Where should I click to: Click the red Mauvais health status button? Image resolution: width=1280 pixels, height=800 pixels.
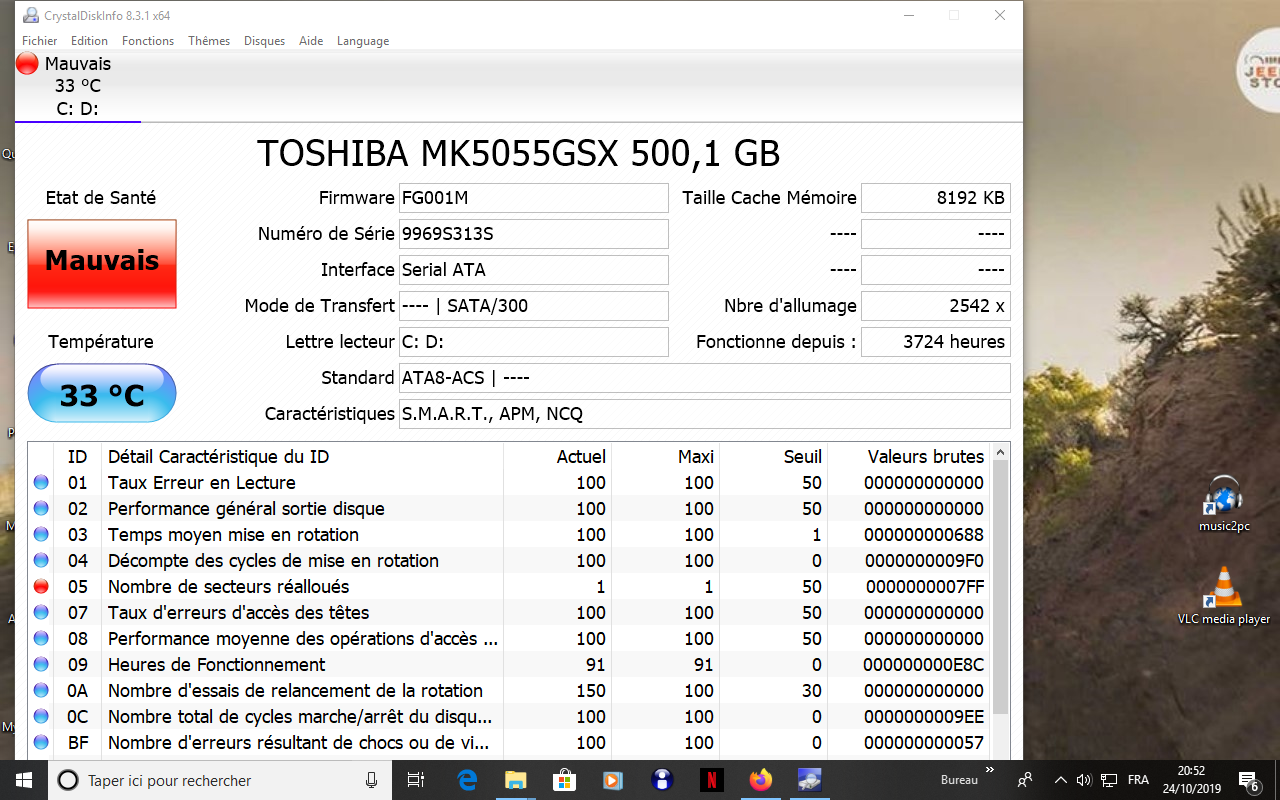click(102, 264)
